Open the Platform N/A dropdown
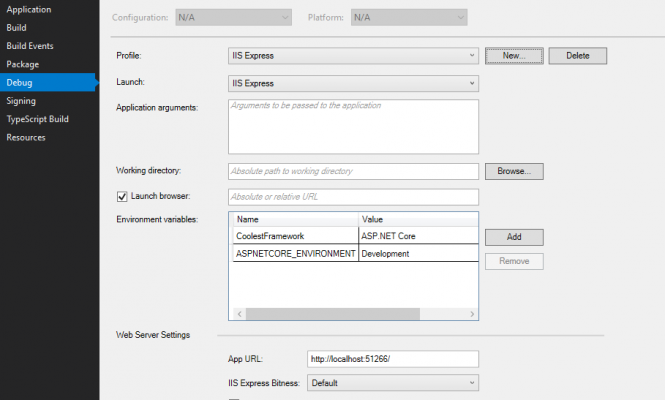This screenshot has height=400, width=665. click(x=409, y=17)
